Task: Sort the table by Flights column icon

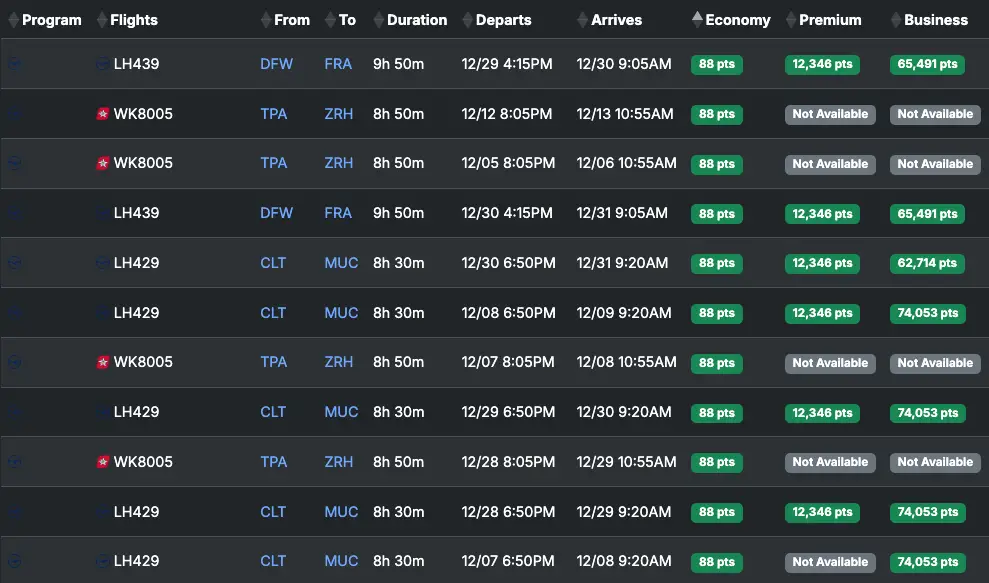Action: pos(102,20)
